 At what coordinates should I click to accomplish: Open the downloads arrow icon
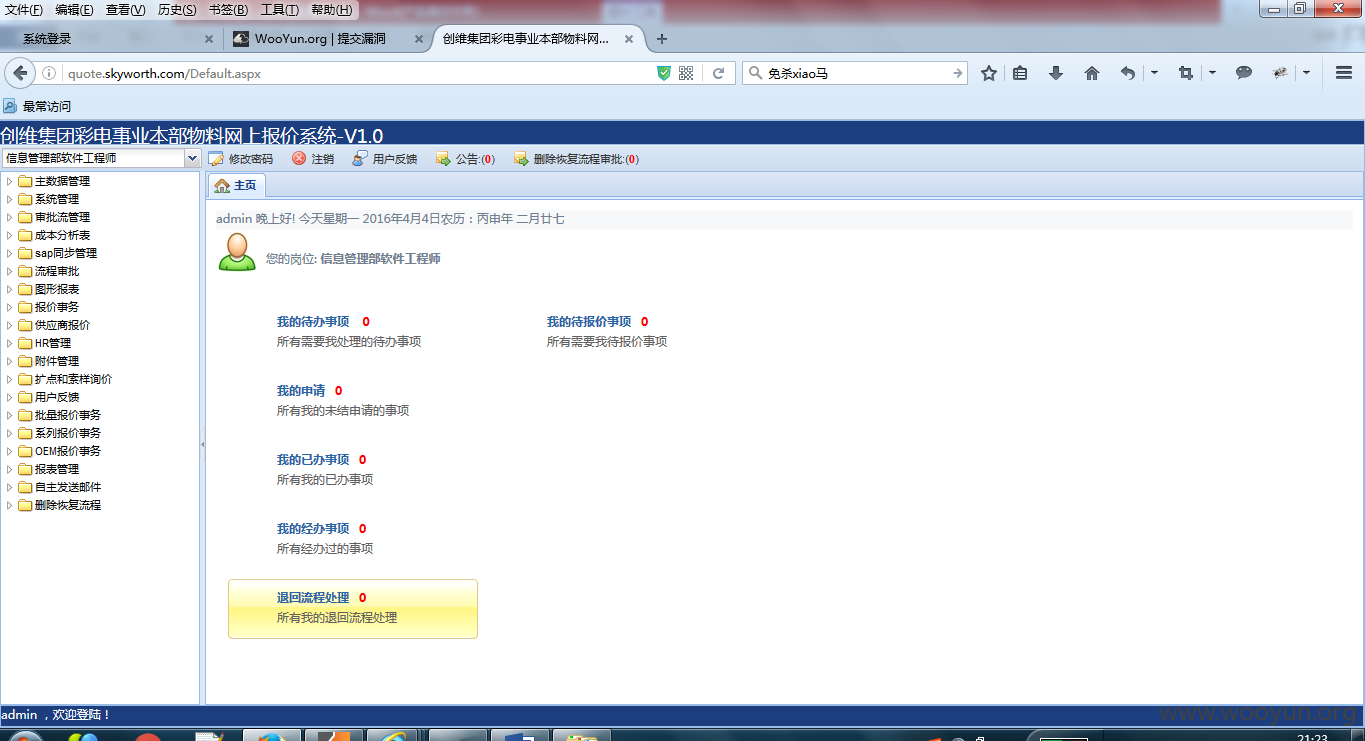[1056, 73]
